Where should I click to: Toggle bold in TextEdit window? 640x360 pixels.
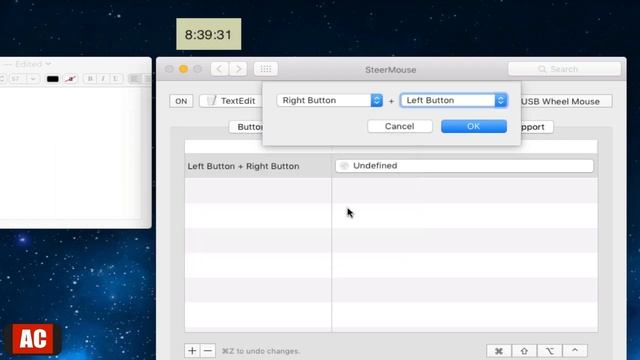pos(90,78)
